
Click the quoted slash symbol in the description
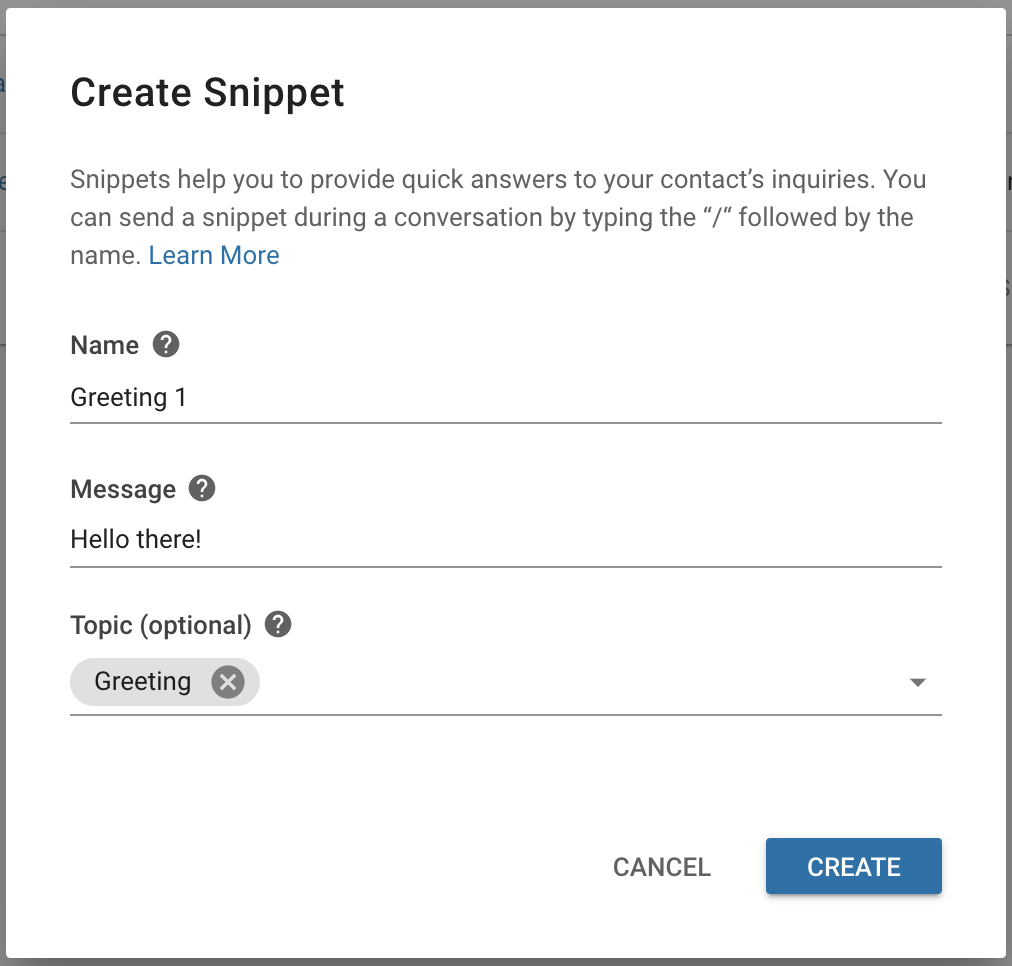[x=716, y=217]
